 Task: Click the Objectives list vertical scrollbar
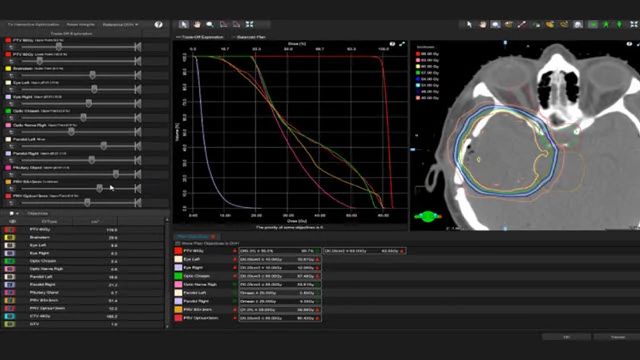(x=167, y=273)
